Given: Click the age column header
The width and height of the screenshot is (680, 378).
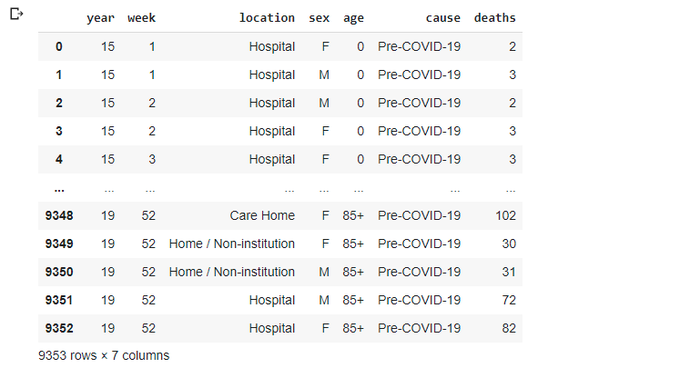Looking at the screenshot, I should (x=353, y=18).
